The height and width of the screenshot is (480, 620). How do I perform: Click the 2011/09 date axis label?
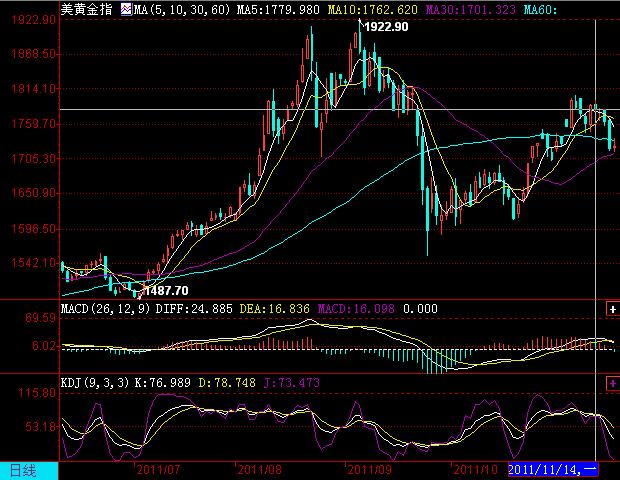(370, 470)
